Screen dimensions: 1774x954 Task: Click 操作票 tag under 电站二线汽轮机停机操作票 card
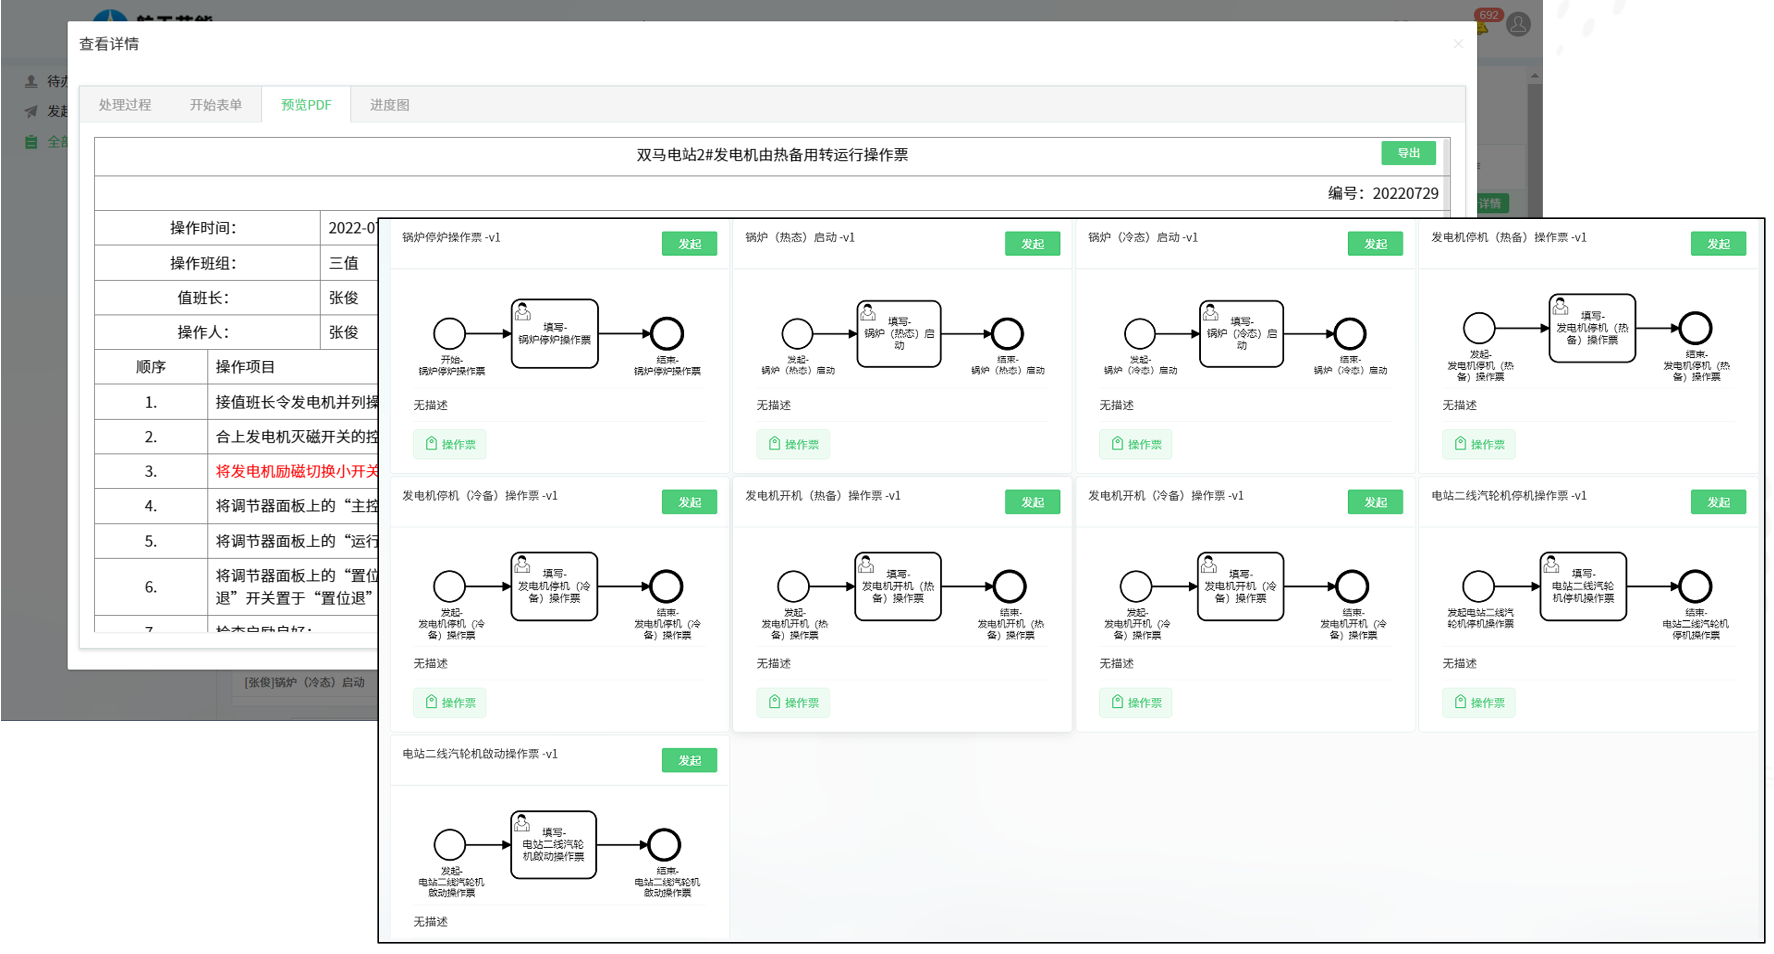[x=1478, y=702]
